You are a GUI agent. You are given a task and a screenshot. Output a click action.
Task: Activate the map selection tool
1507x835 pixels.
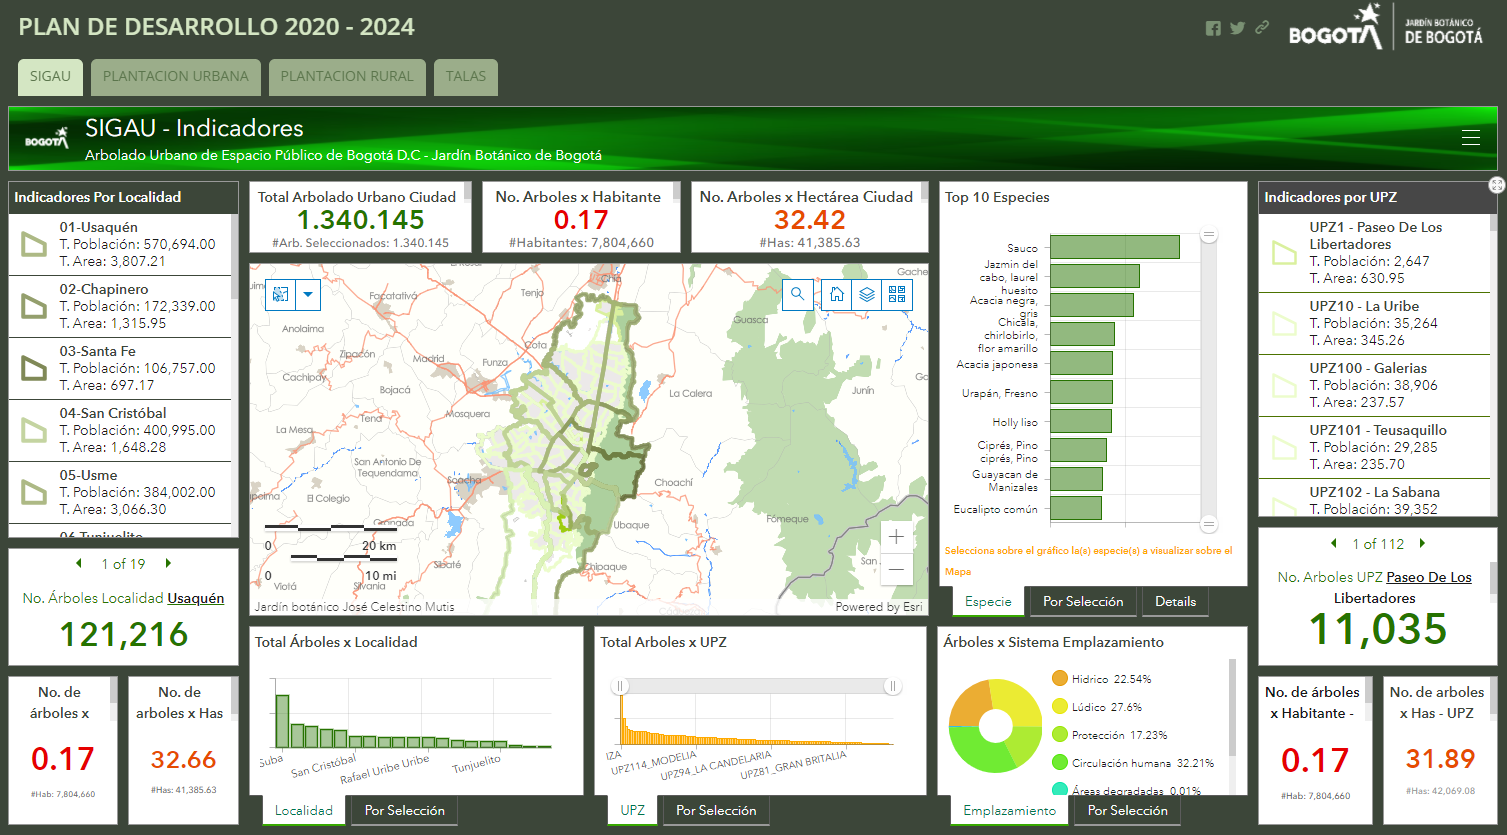point(280,294)
